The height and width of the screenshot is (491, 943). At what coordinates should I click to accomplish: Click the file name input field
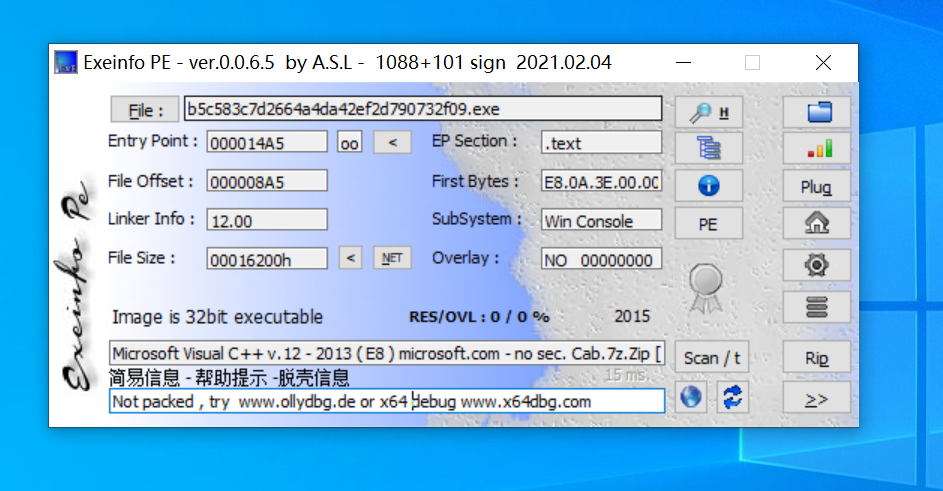click(x=423, y=109)
